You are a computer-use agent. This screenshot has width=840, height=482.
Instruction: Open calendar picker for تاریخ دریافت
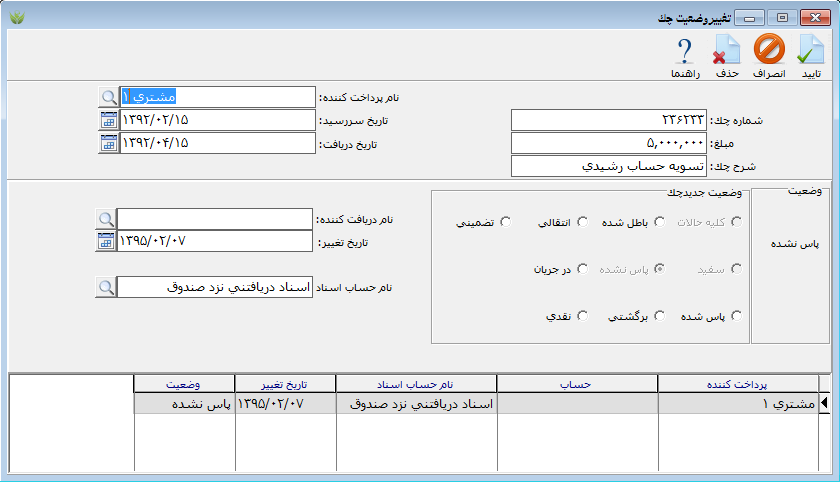click(x=108, y=143)
